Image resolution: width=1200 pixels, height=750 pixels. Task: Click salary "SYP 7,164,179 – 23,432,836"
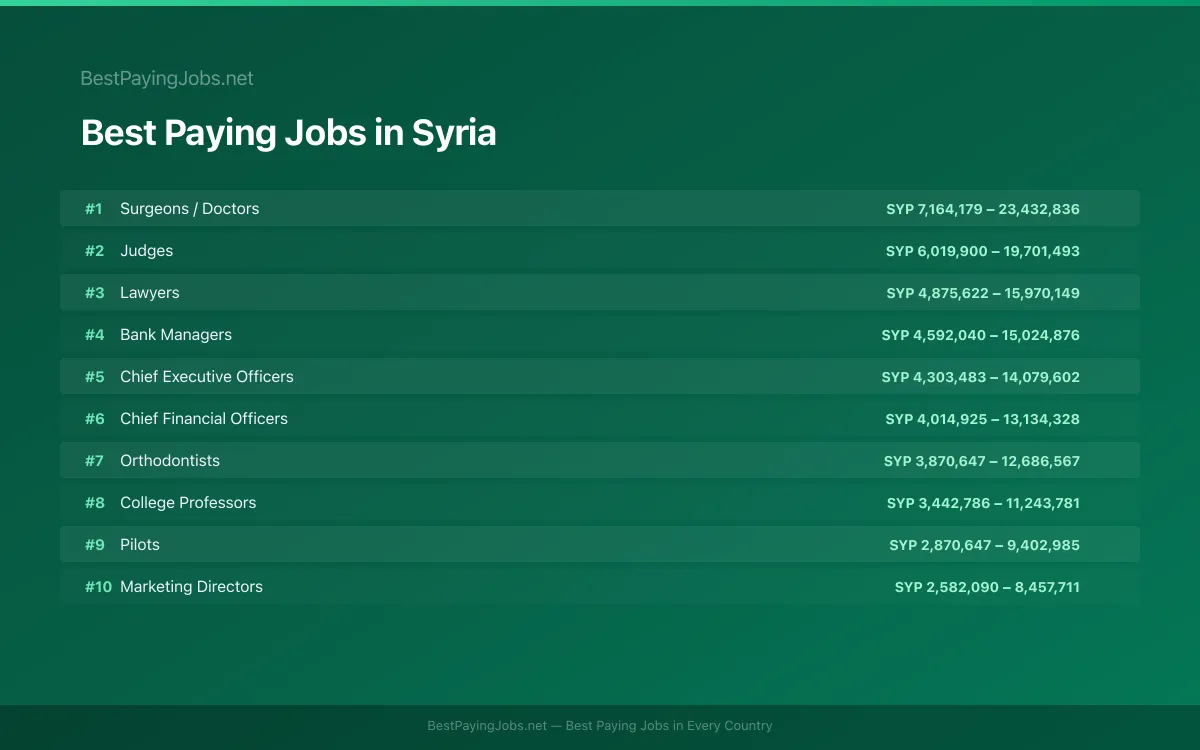(x=983, y=209)
